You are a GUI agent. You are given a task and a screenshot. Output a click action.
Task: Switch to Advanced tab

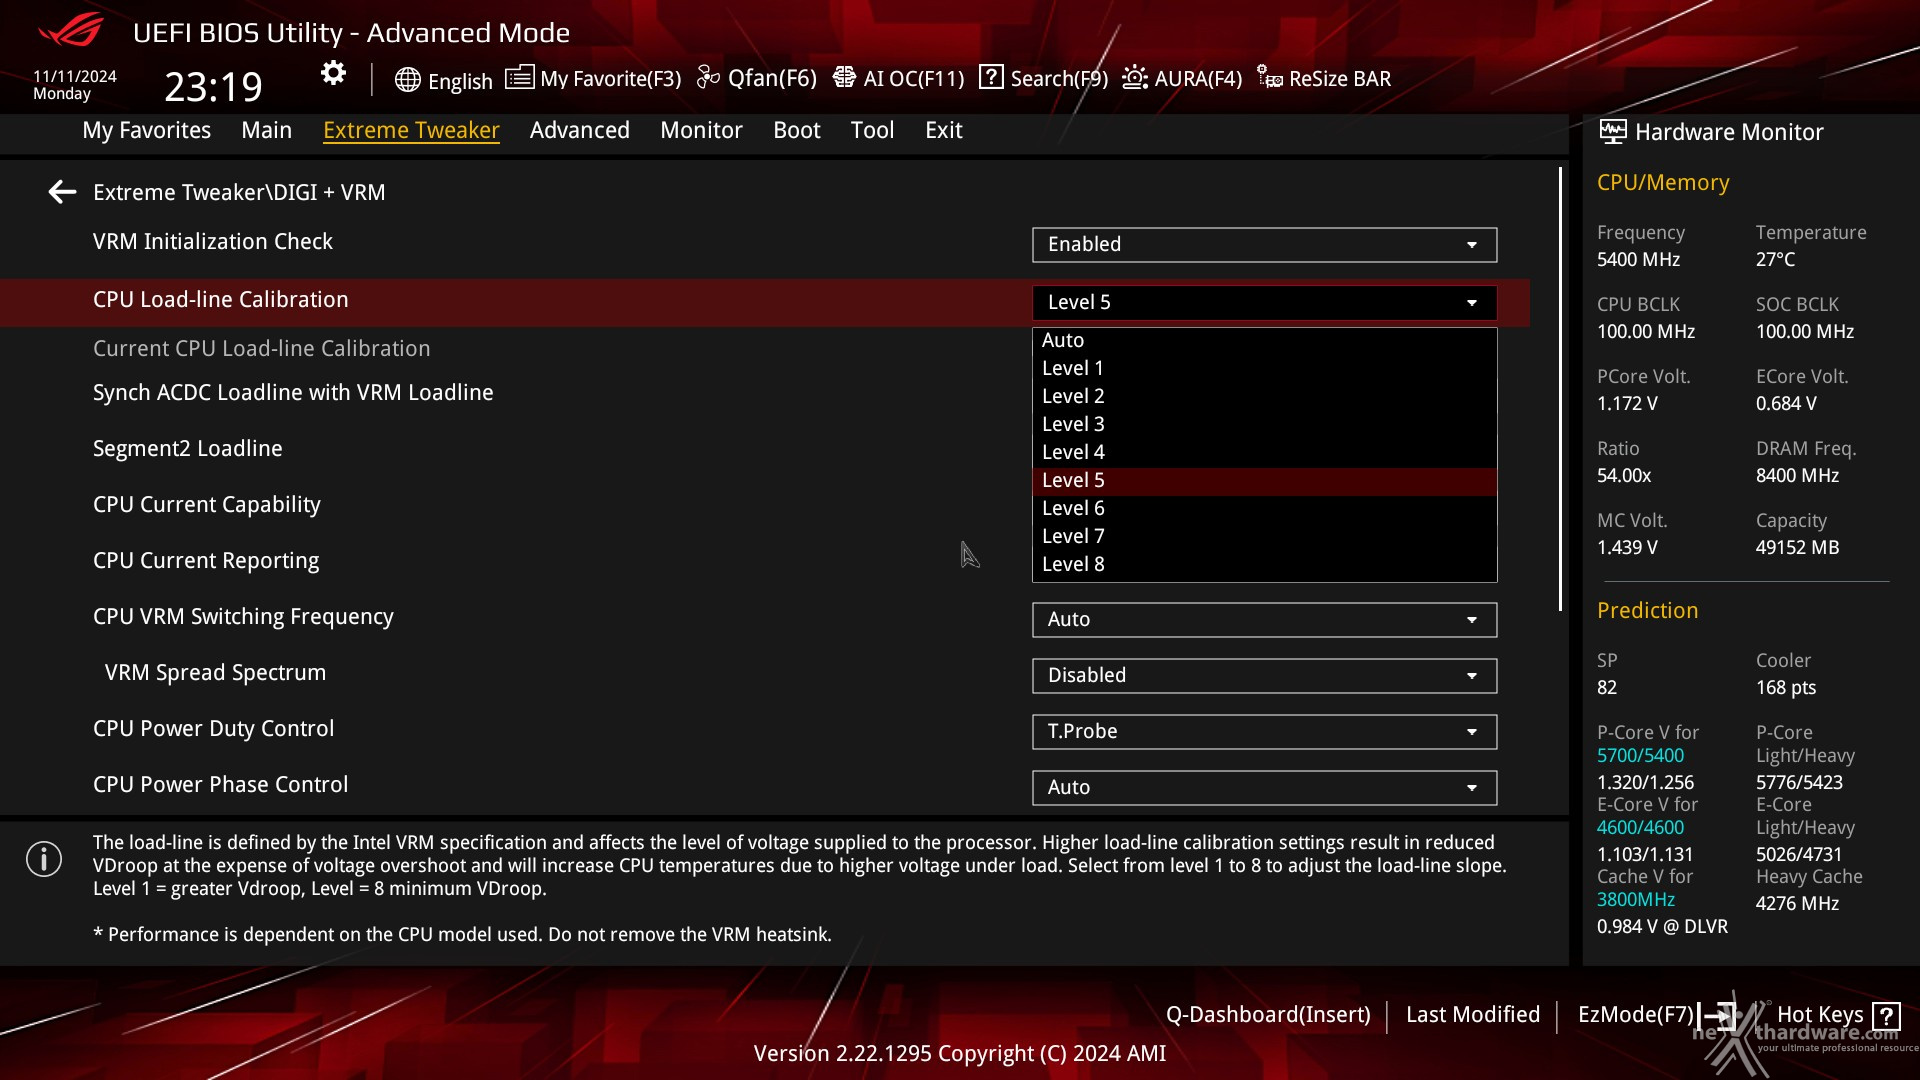click(x=580, y=130)
